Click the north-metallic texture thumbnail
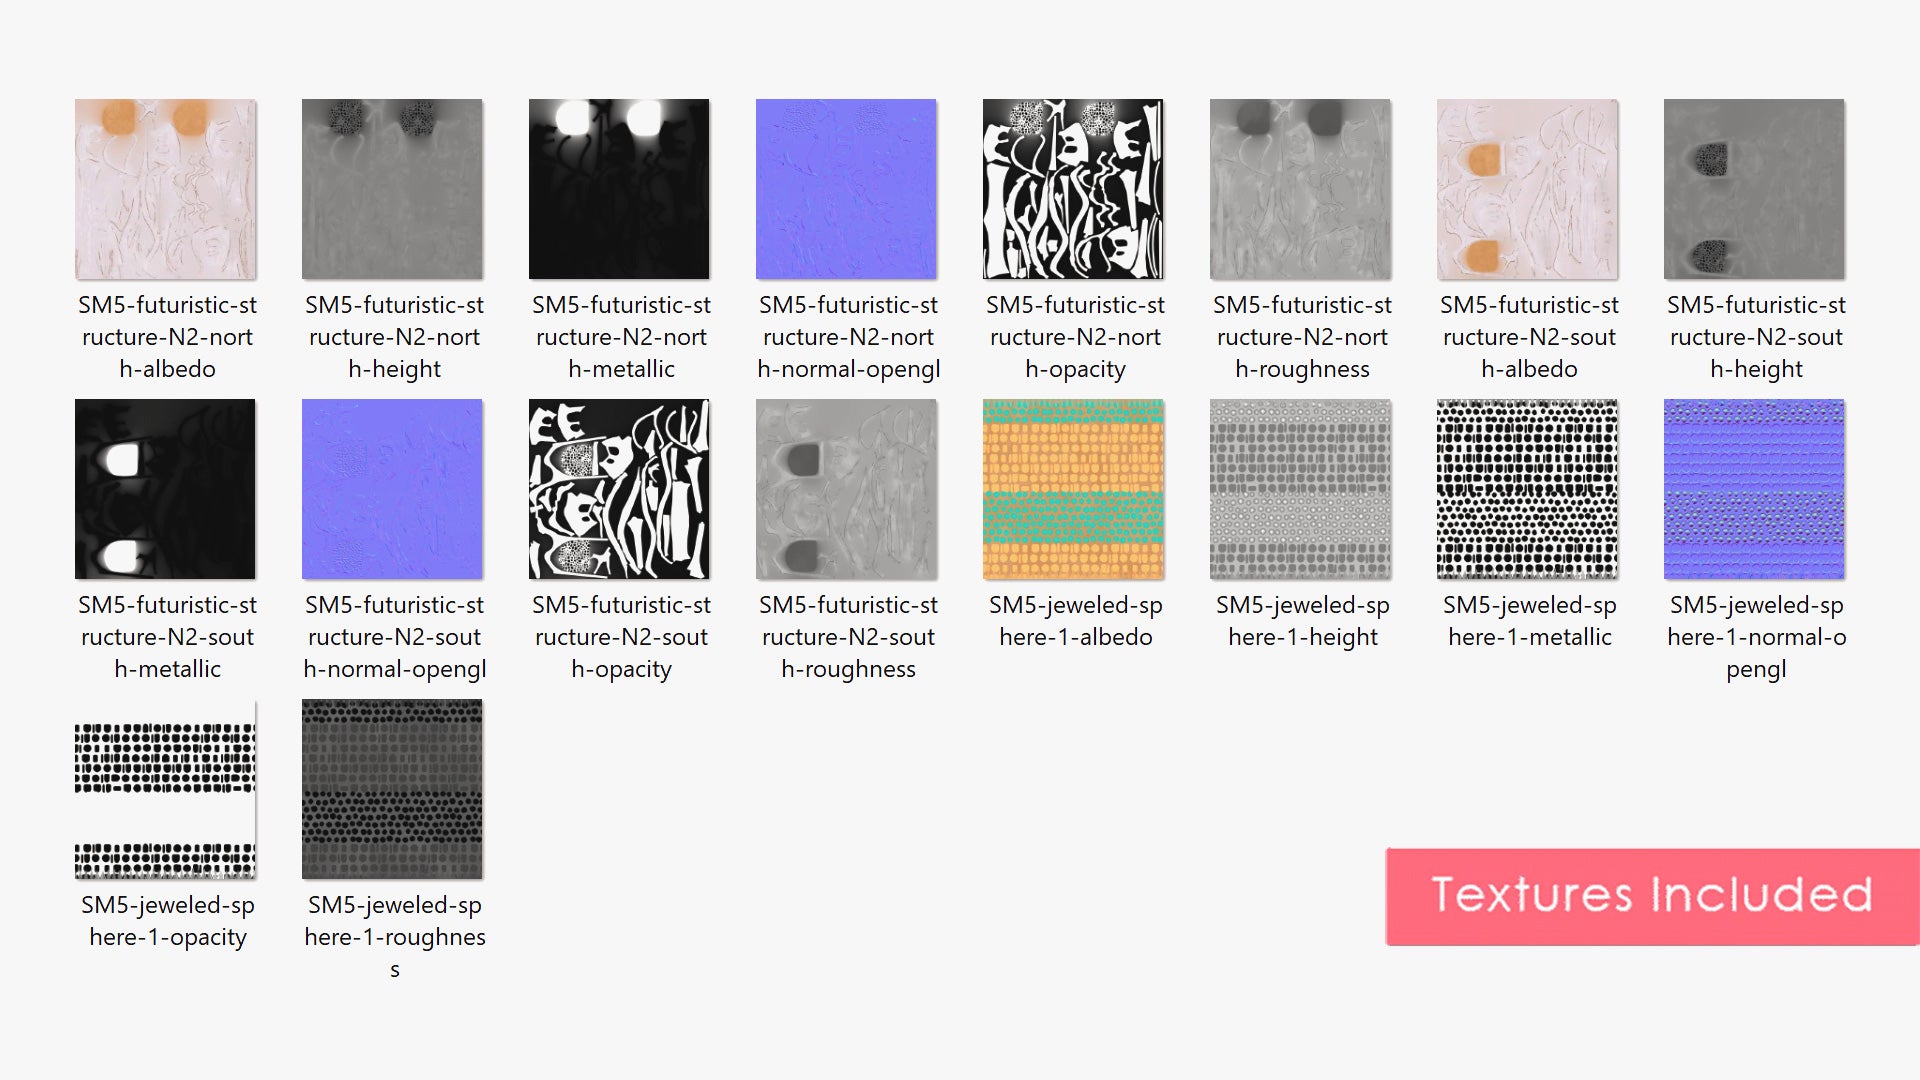 [x=620, y=189]
